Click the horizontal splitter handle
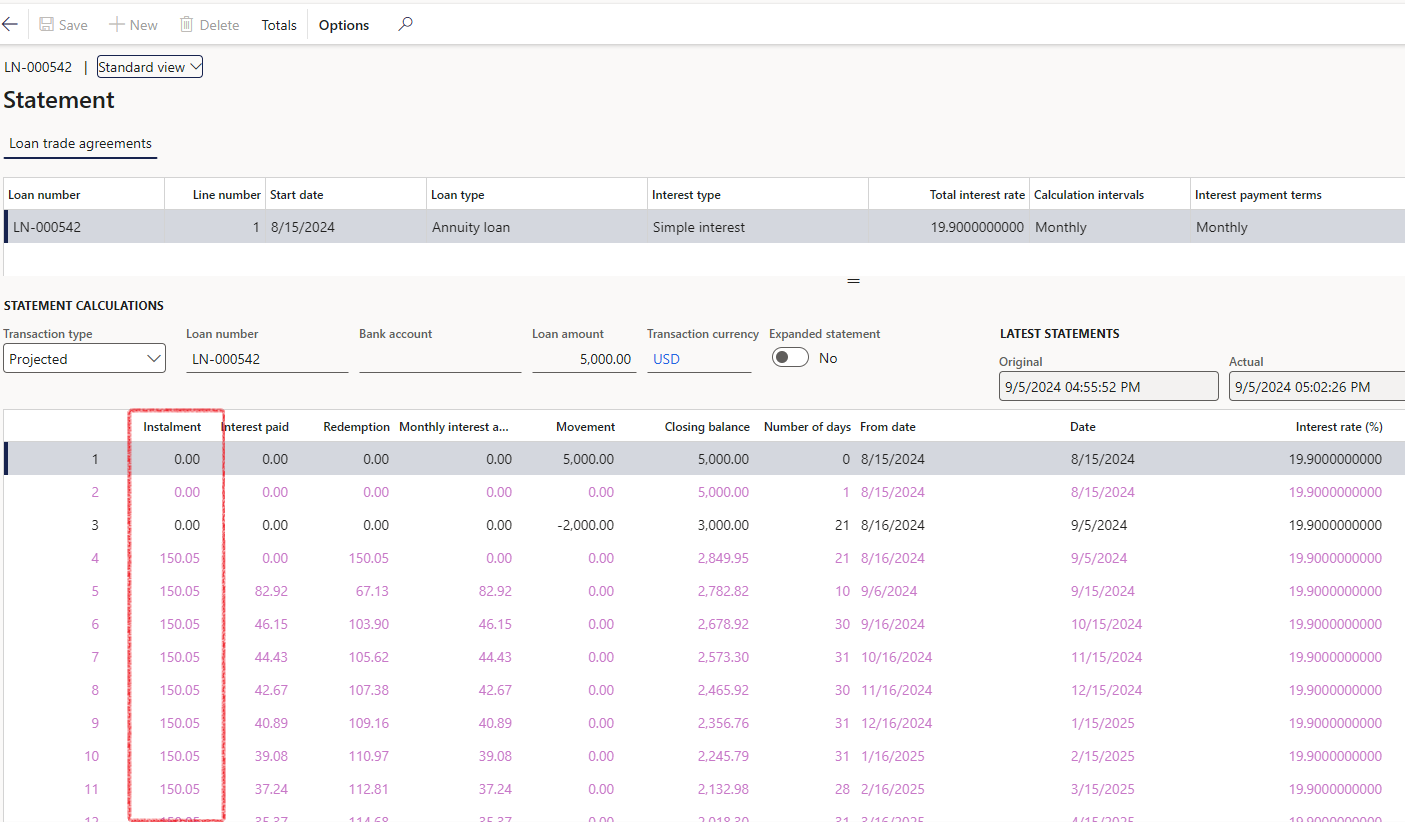 tap(853, 282)
